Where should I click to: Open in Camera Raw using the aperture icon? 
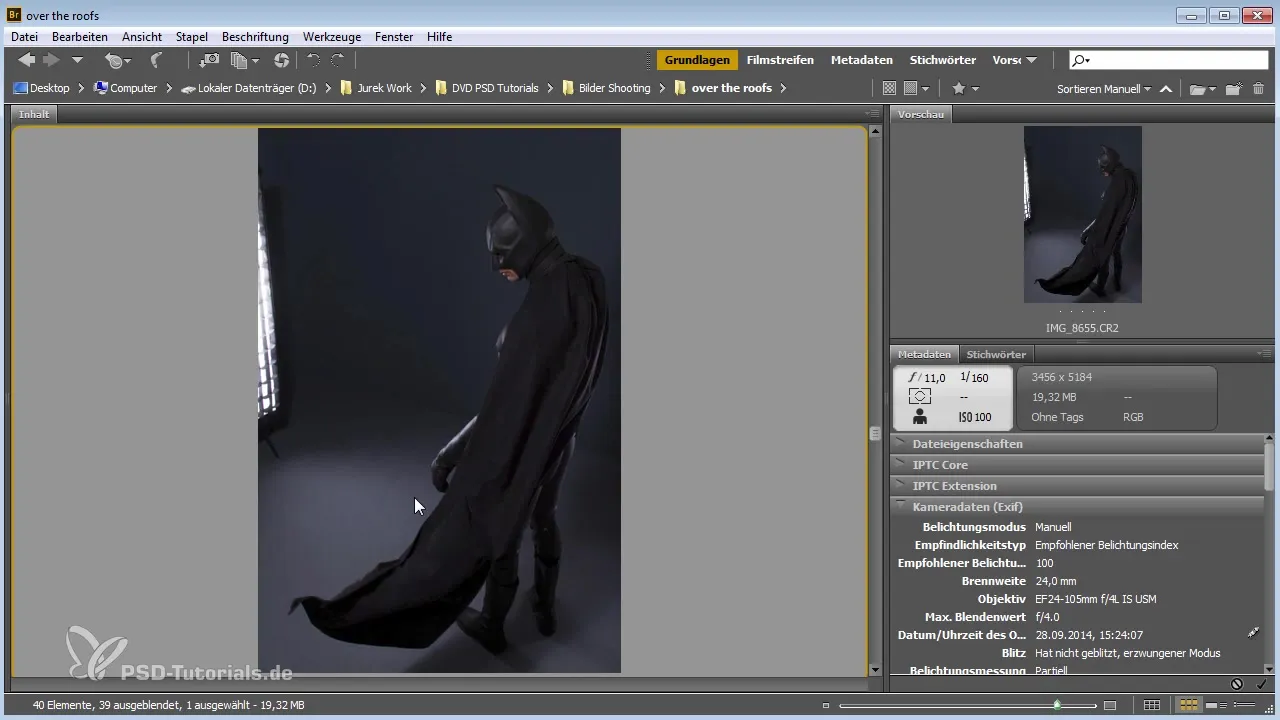281,61
